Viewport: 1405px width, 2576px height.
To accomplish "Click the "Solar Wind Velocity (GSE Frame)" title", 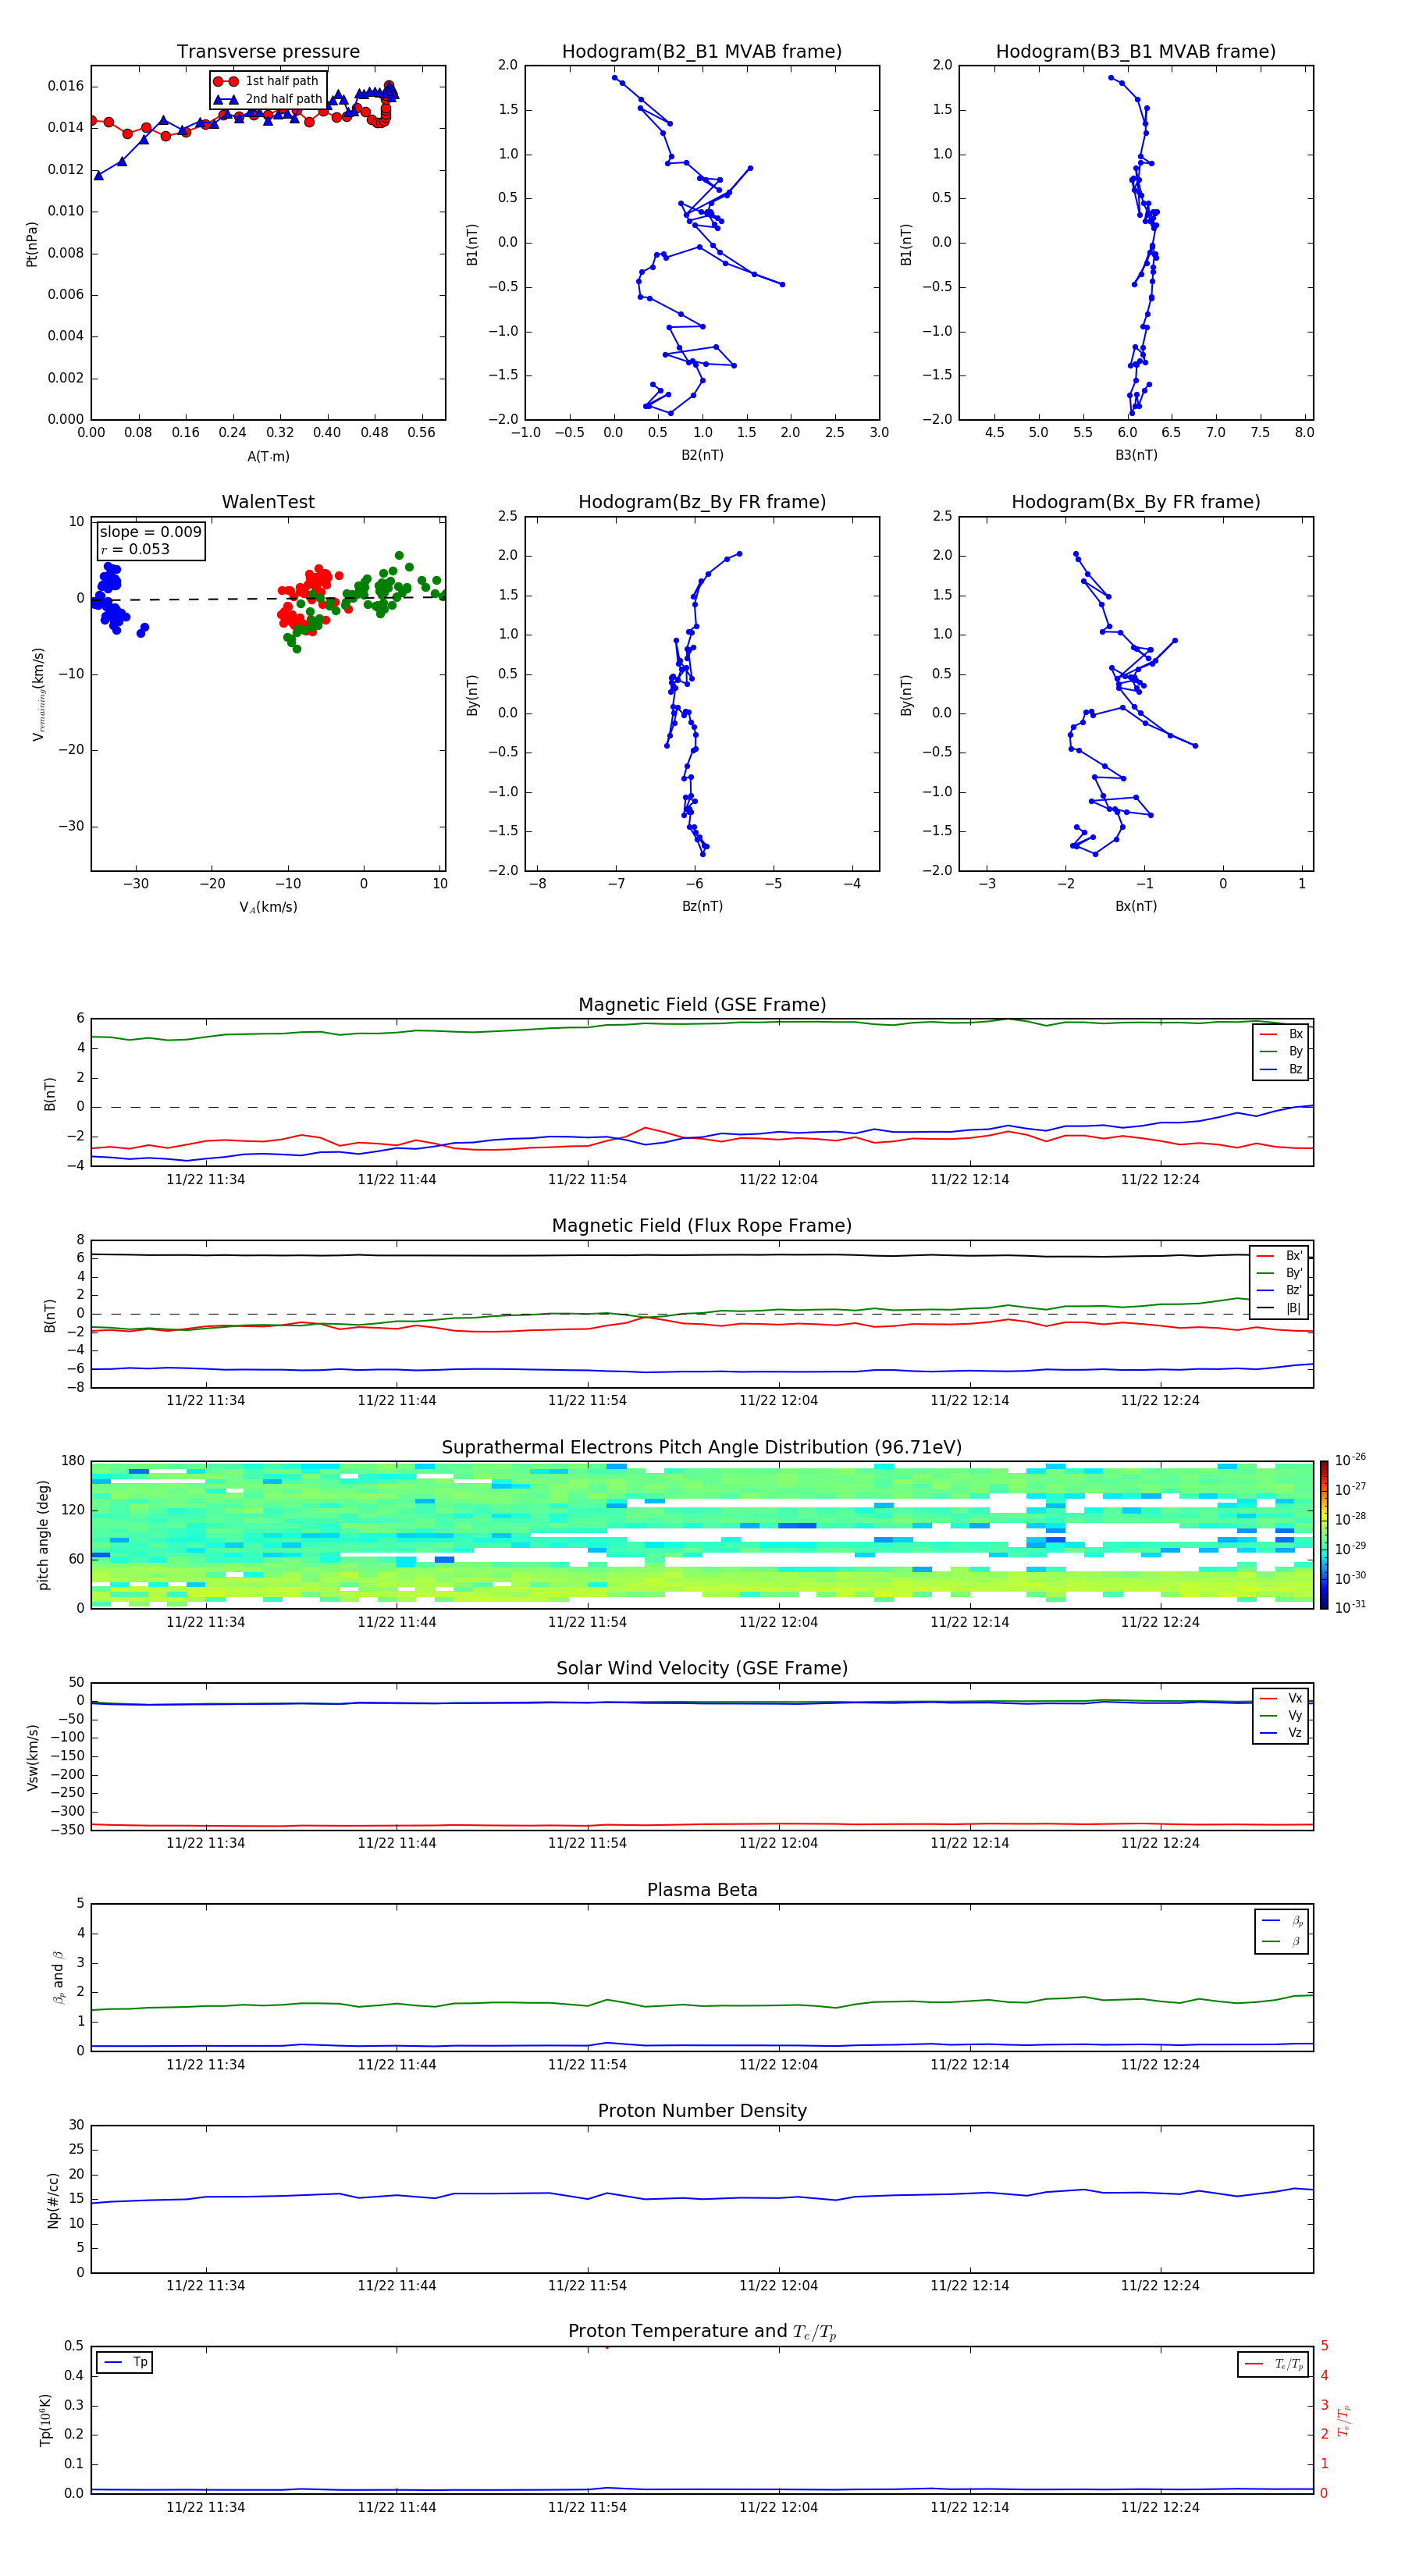I will point(702,1669).
